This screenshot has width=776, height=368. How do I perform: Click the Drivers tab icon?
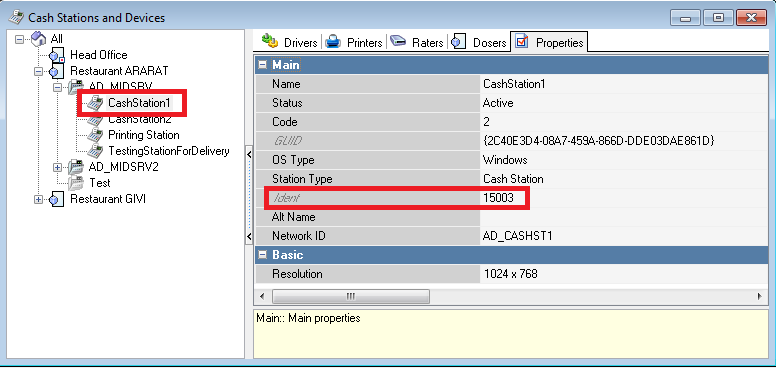270,42
